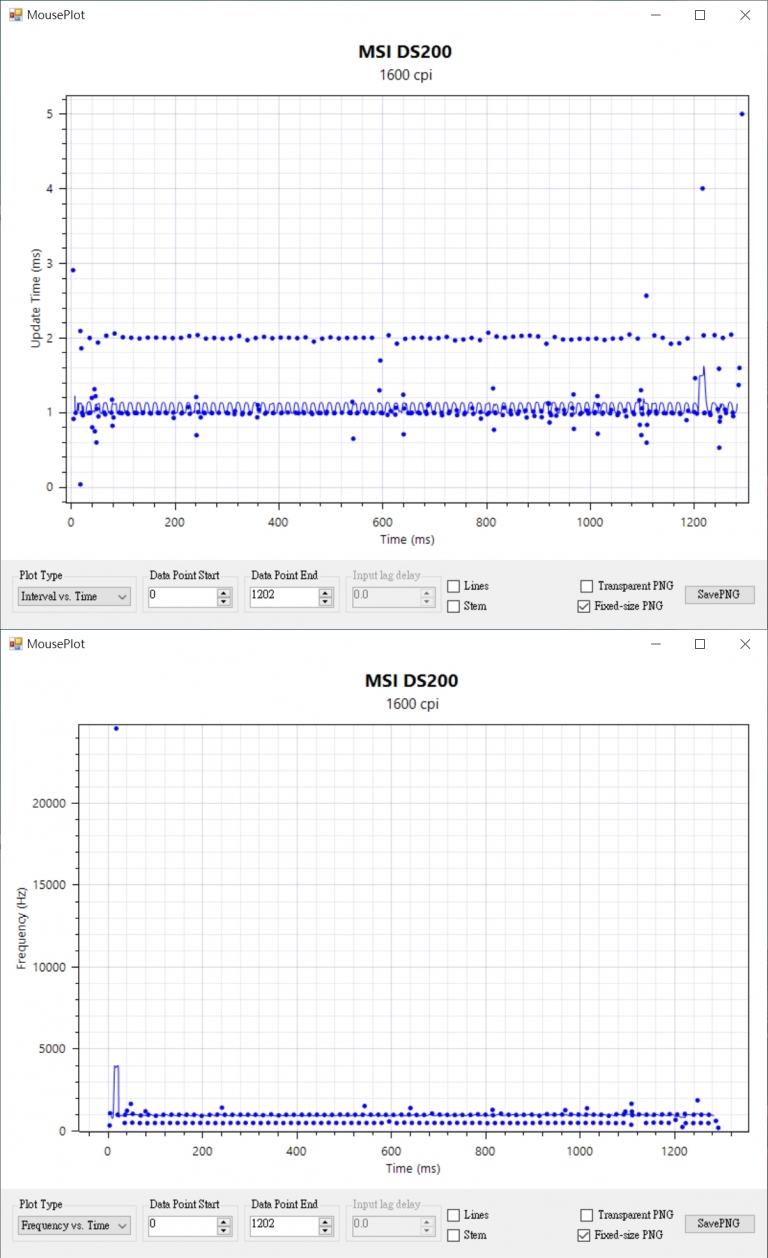Image resolution: width=768 pixels, height=1258 pixels.
Task: Minimize the lower MousePlot window
Action: pos(655,644)
